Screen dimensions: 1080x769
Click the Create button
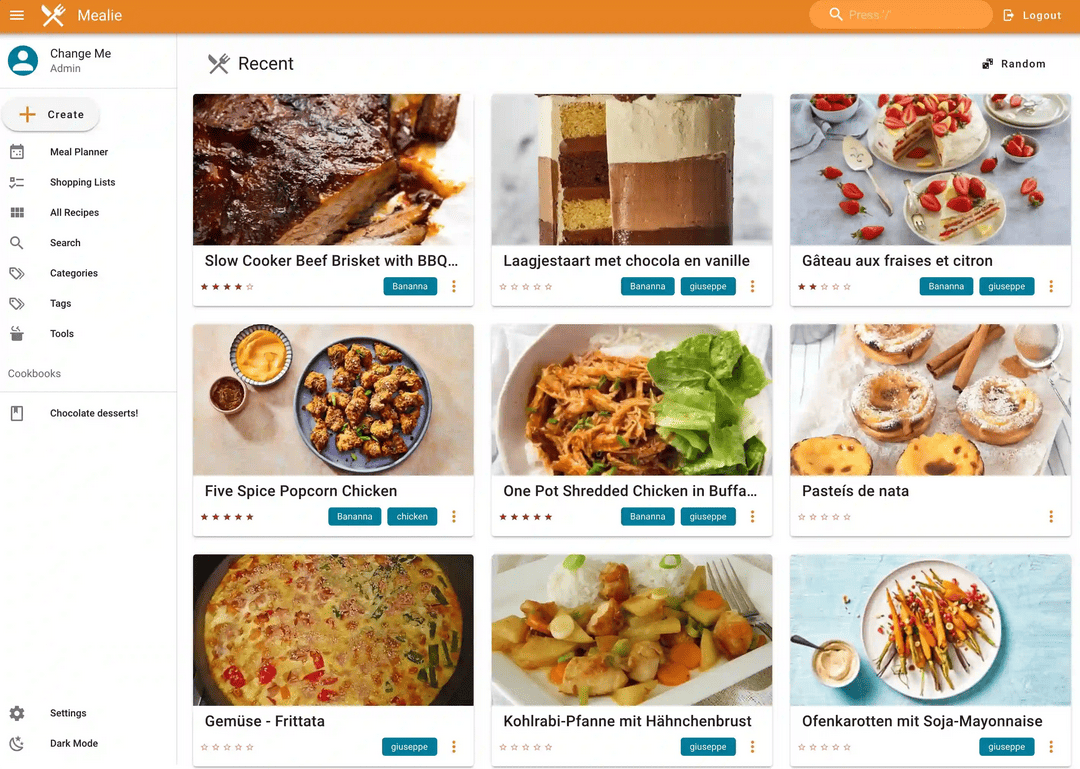pyautogui.click(x=51, y=114)
